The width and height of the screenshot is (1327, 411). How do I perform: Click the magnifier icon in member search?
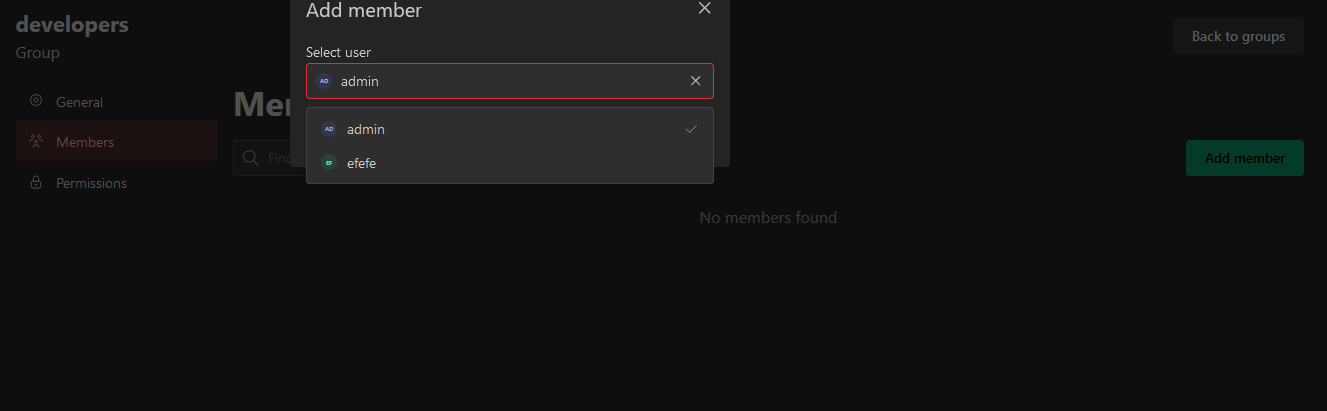point(251,158)
